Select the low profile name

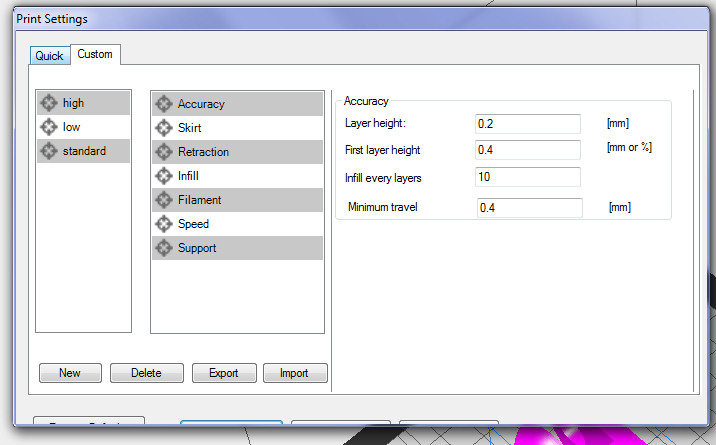pos(72,127)
